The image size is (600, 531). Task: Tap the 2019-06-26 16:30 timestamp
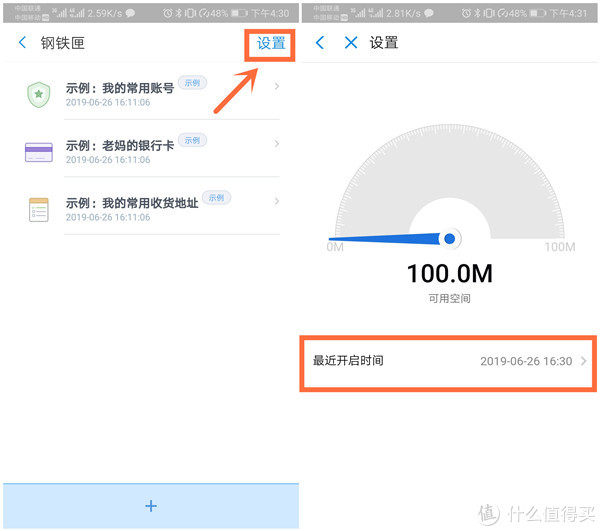(x=526, y=361)
